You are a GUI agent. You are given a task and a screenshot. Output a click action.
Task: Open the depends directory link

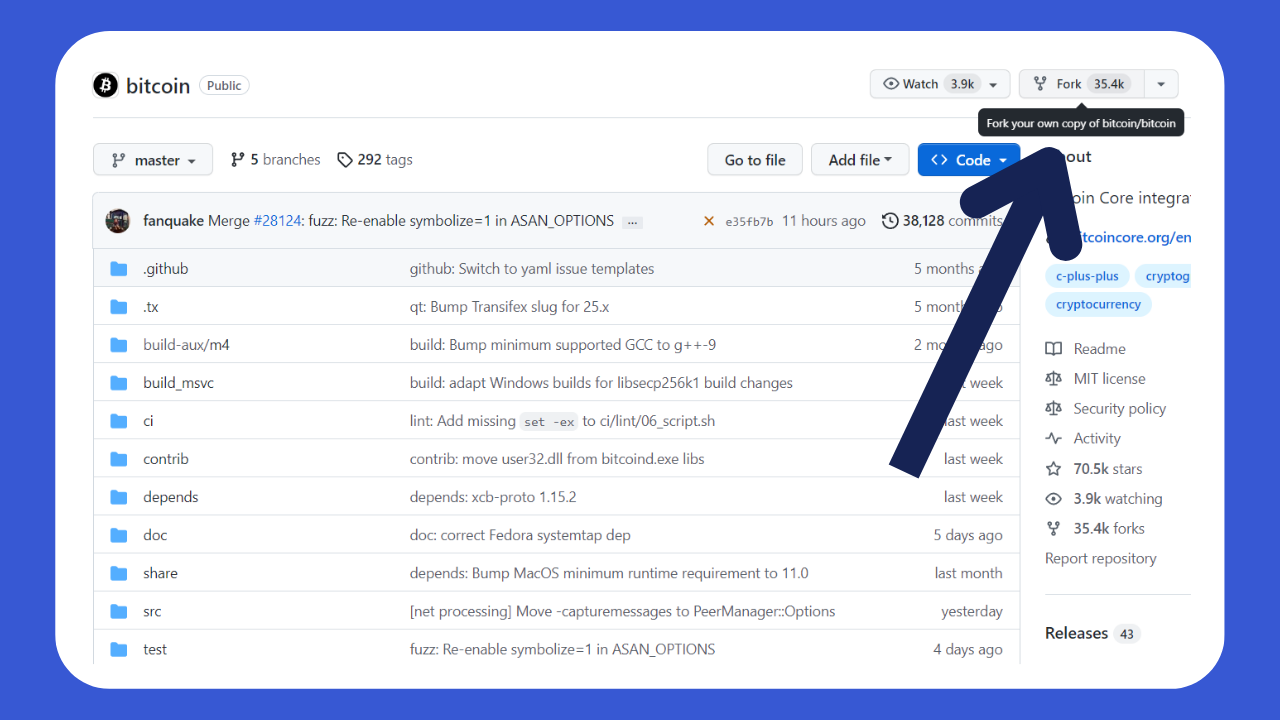(x=171, y=497)
